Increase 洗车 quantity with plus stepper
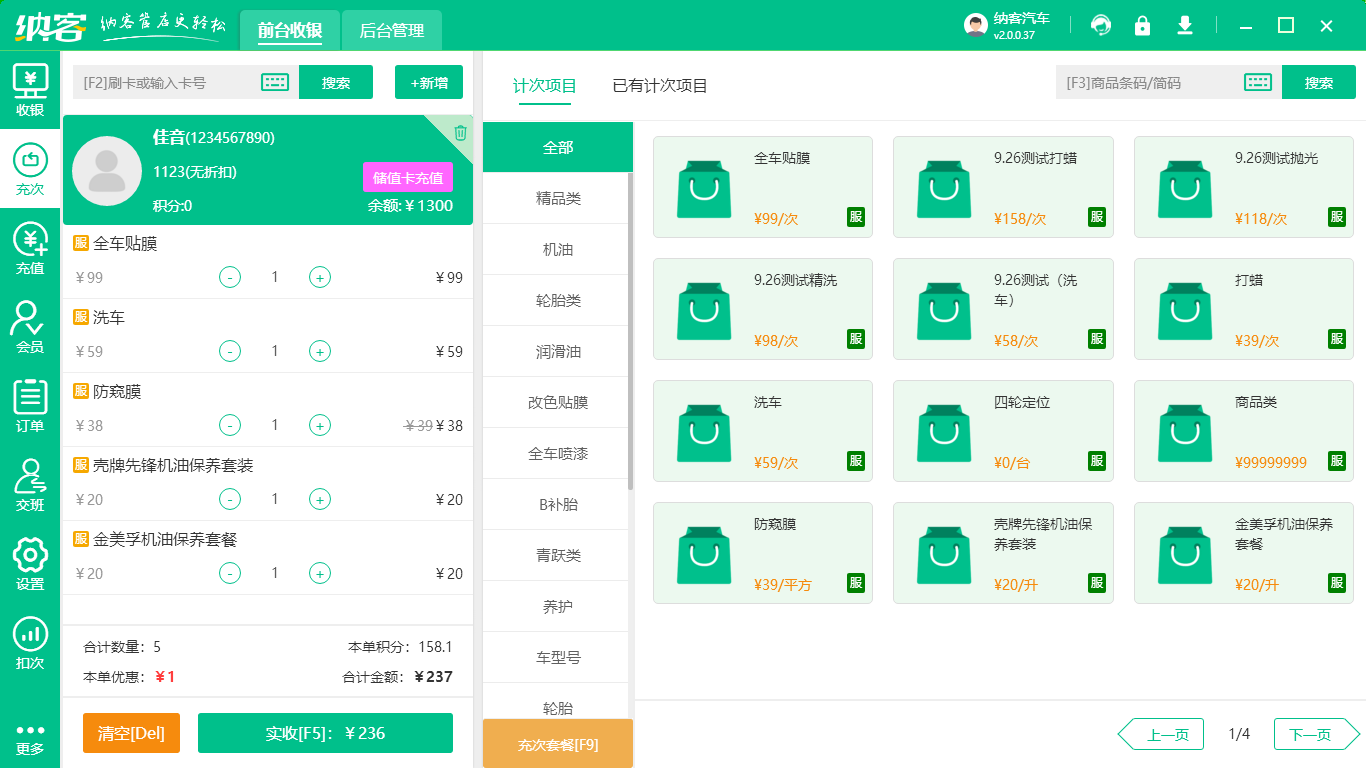The width and height of the screenshot is (1366, 768). pos(320,351)
